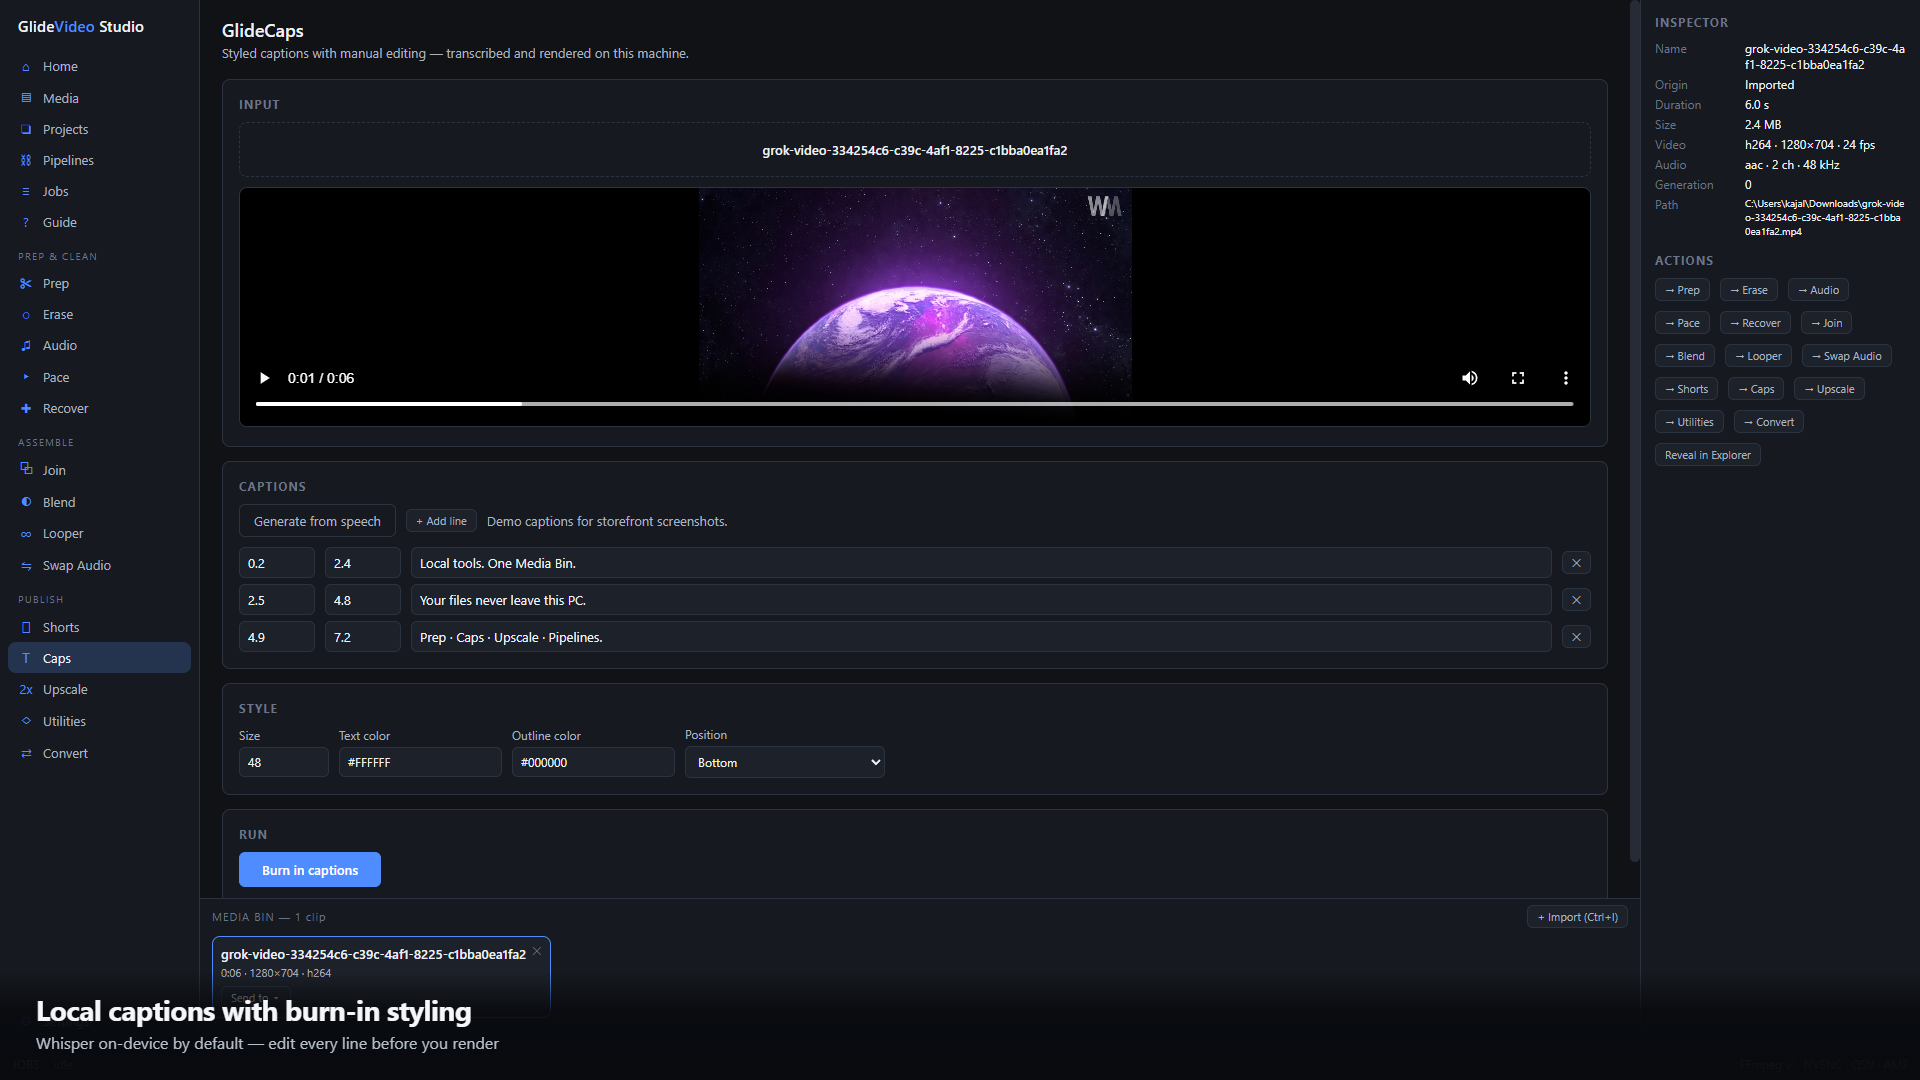Click Reveal in Explorer in the Inspector
Viewport: 1920px width, 1080px height.
(x=1707, y=455)
